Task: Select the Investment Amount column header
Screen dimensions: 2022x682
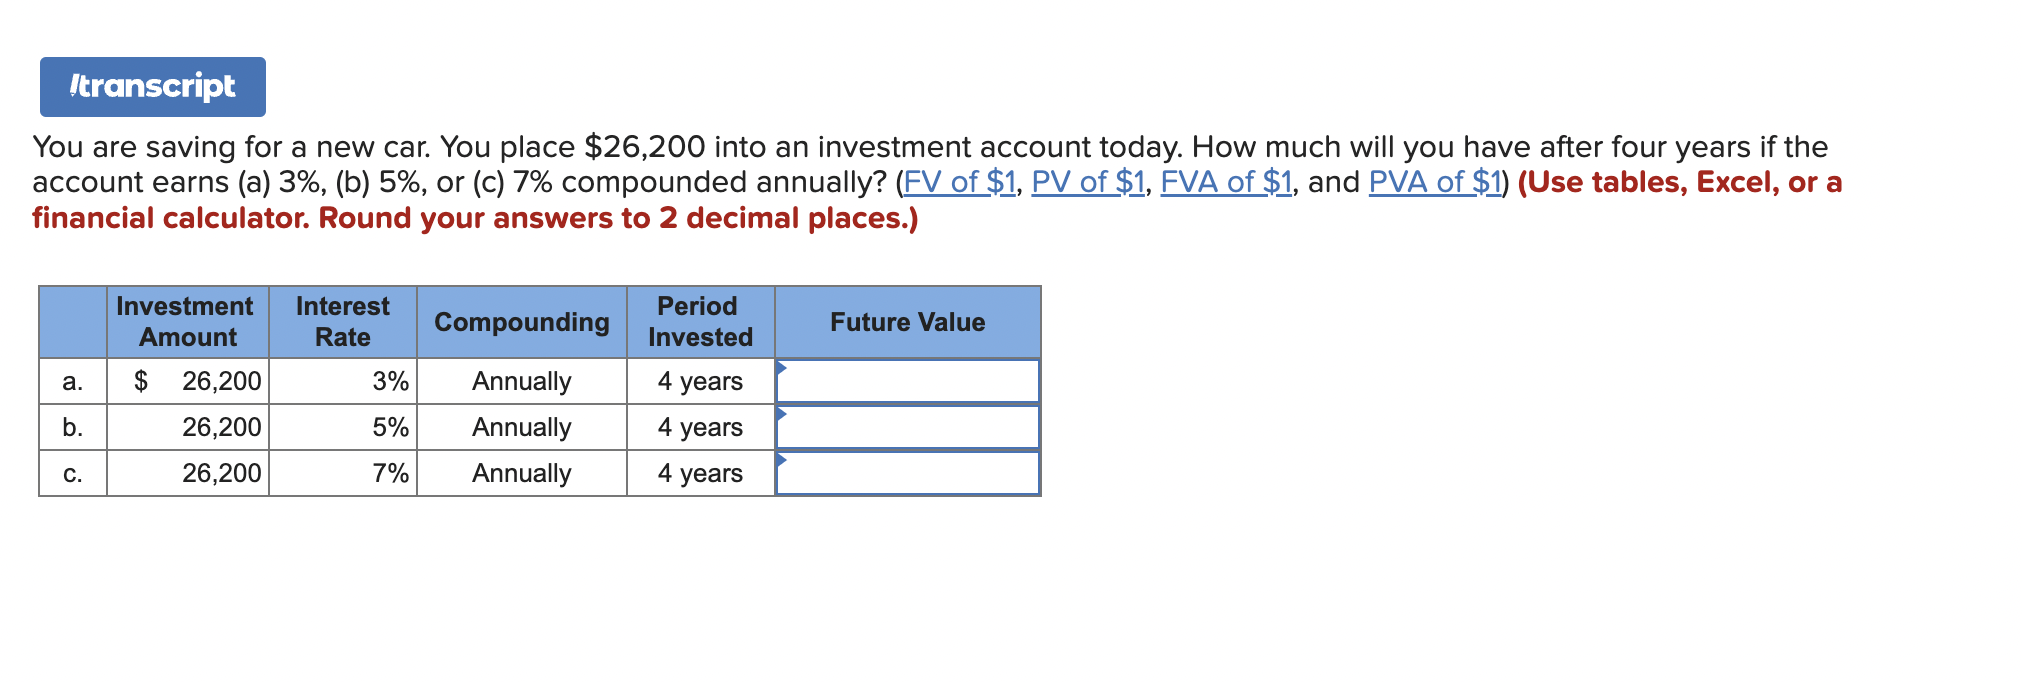Action: coord(186,322)
